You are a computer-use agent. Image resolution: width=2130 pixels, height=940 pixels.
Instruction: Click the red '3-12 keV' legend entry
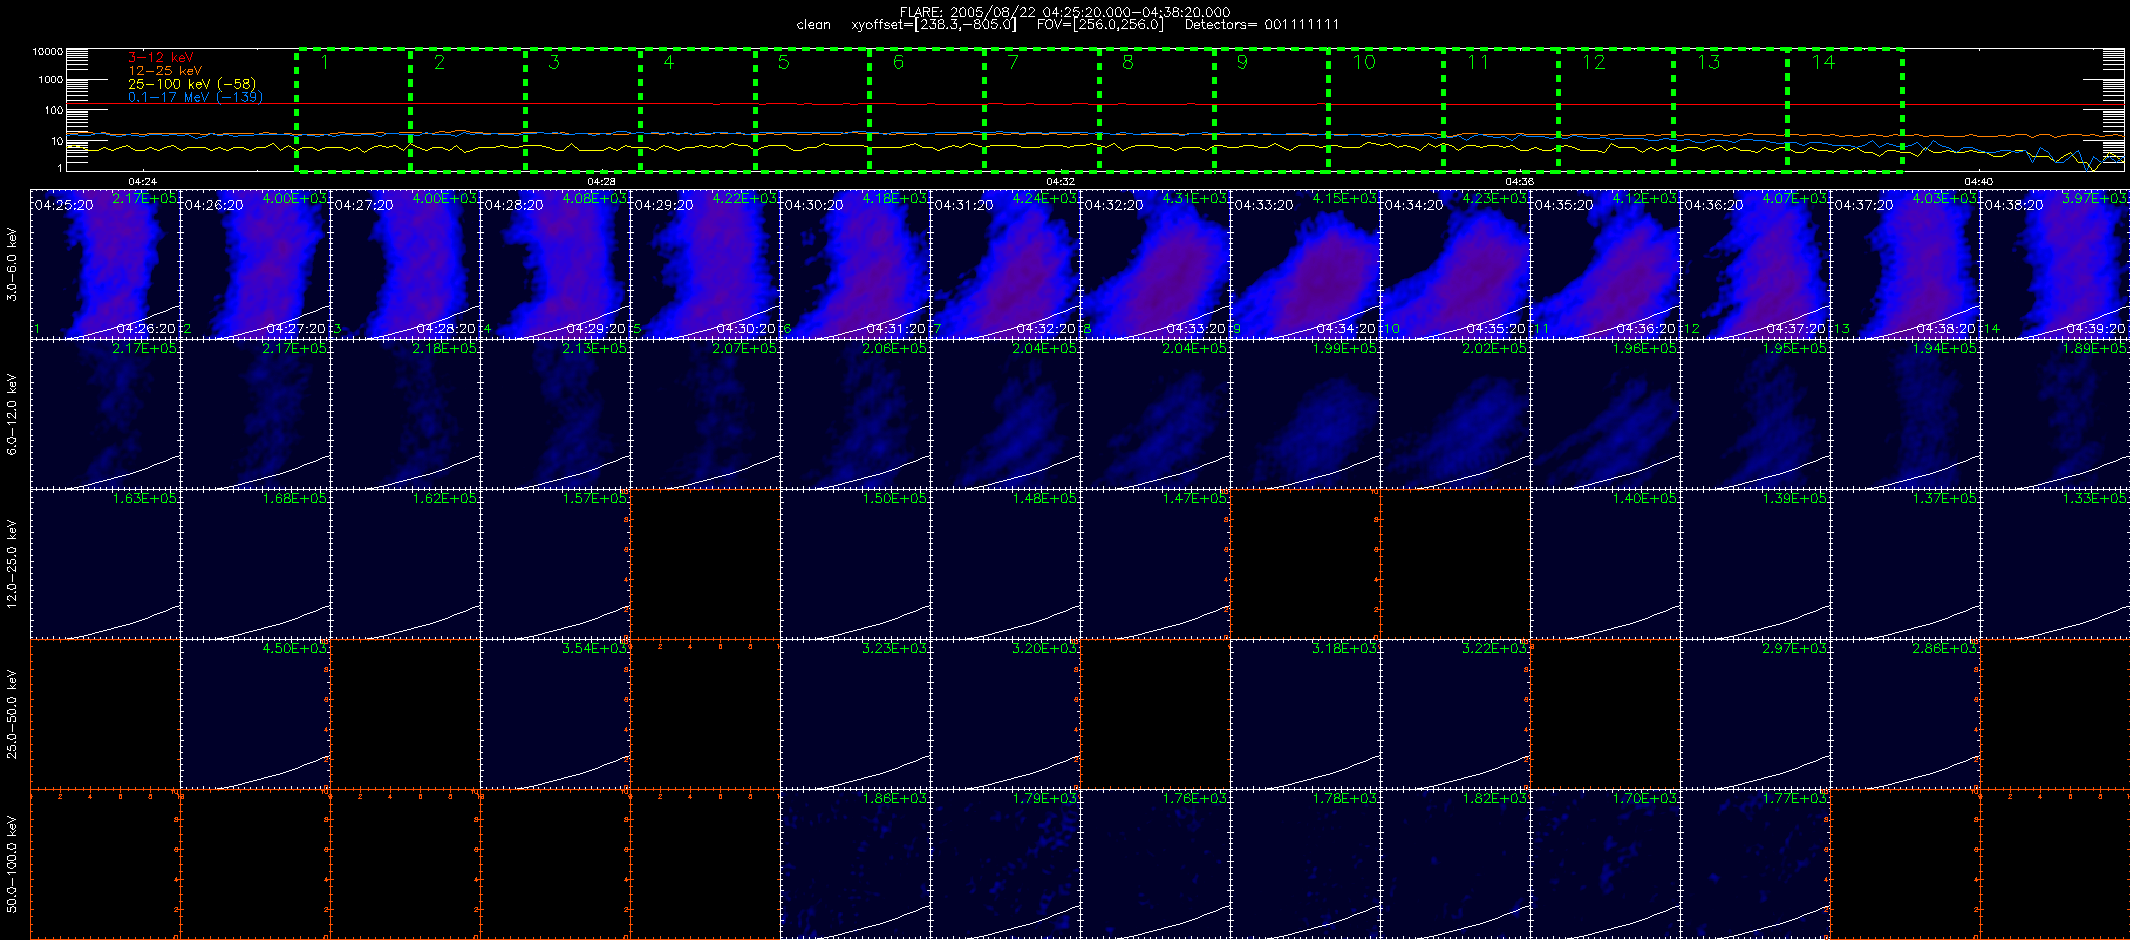point(160,57)
